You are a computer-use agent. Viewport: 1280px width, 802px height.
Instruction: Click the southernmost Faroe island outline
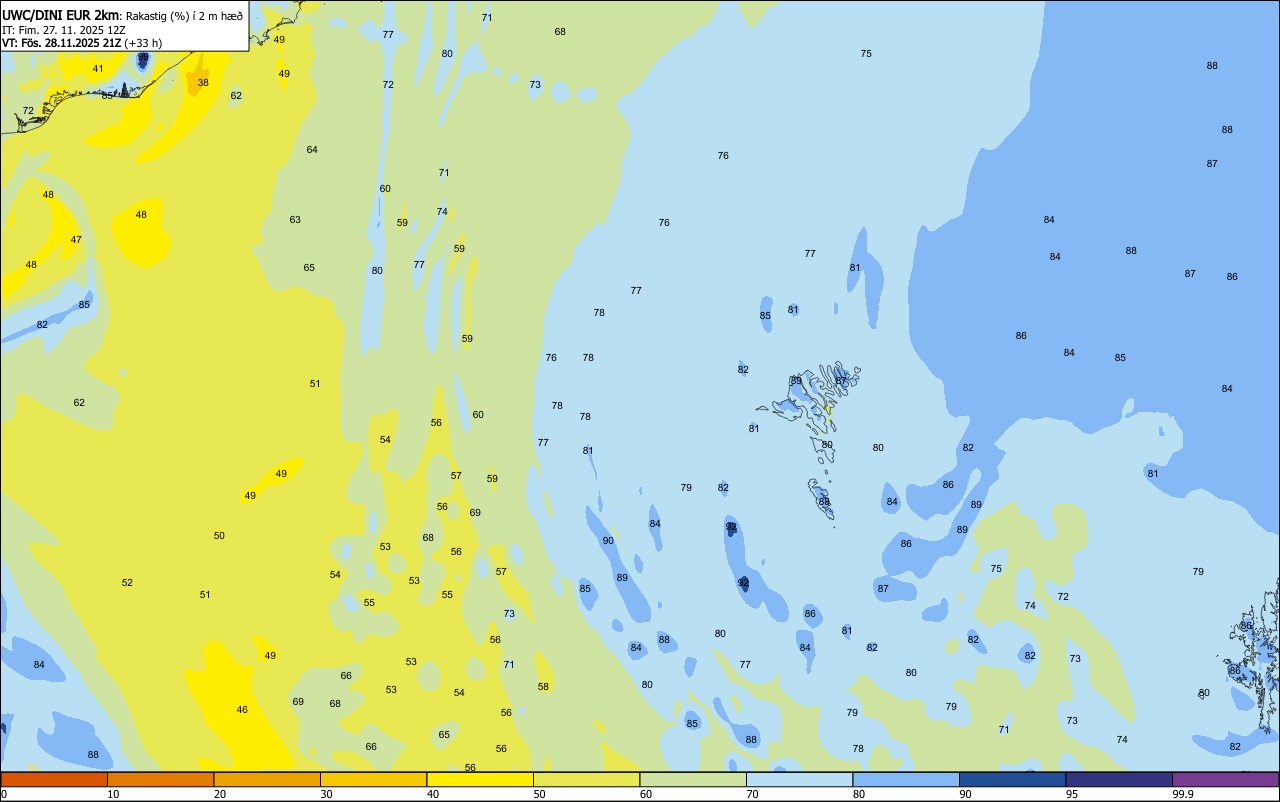pos(821,498)
